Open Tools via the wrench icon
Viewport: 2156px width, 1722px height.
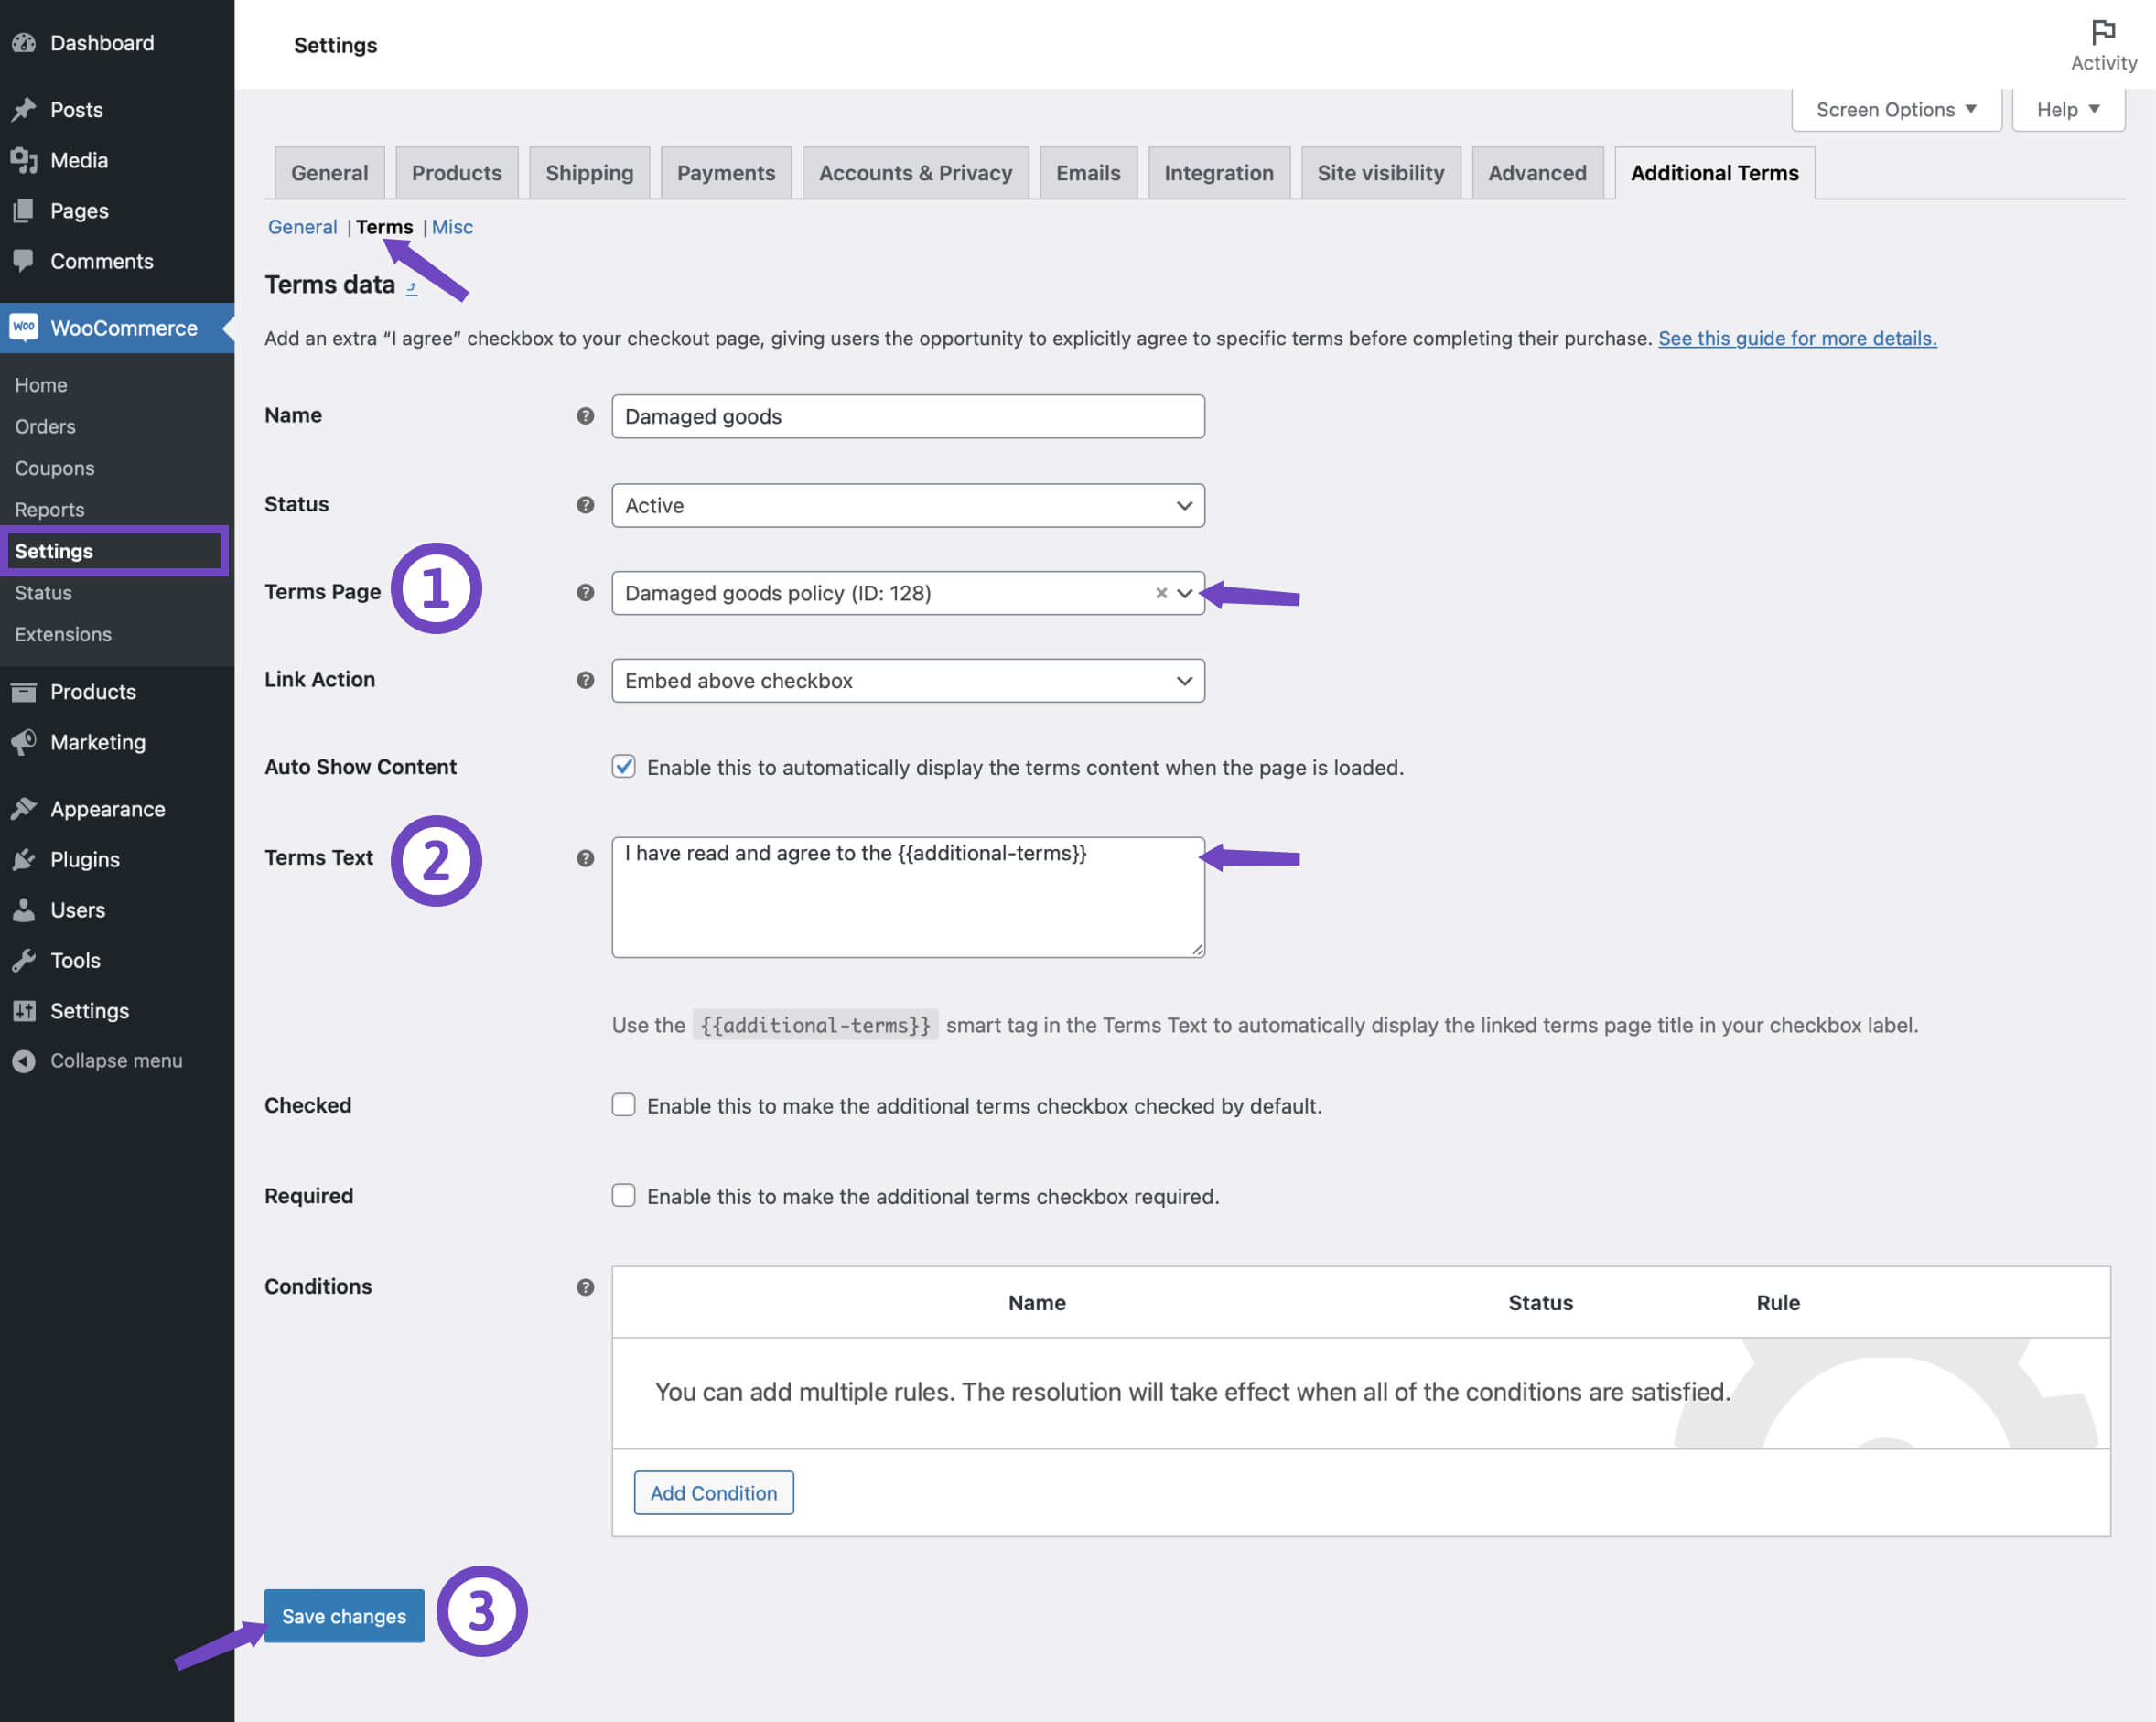click(24, 960)
